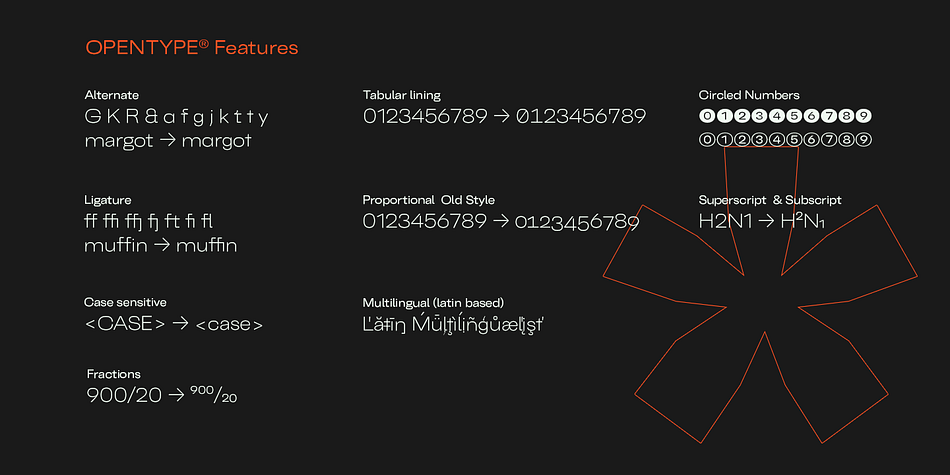The height and width of the screenshot is (475, 950).
Task: Click the Superscript & Subscript label
Action: 770,200
